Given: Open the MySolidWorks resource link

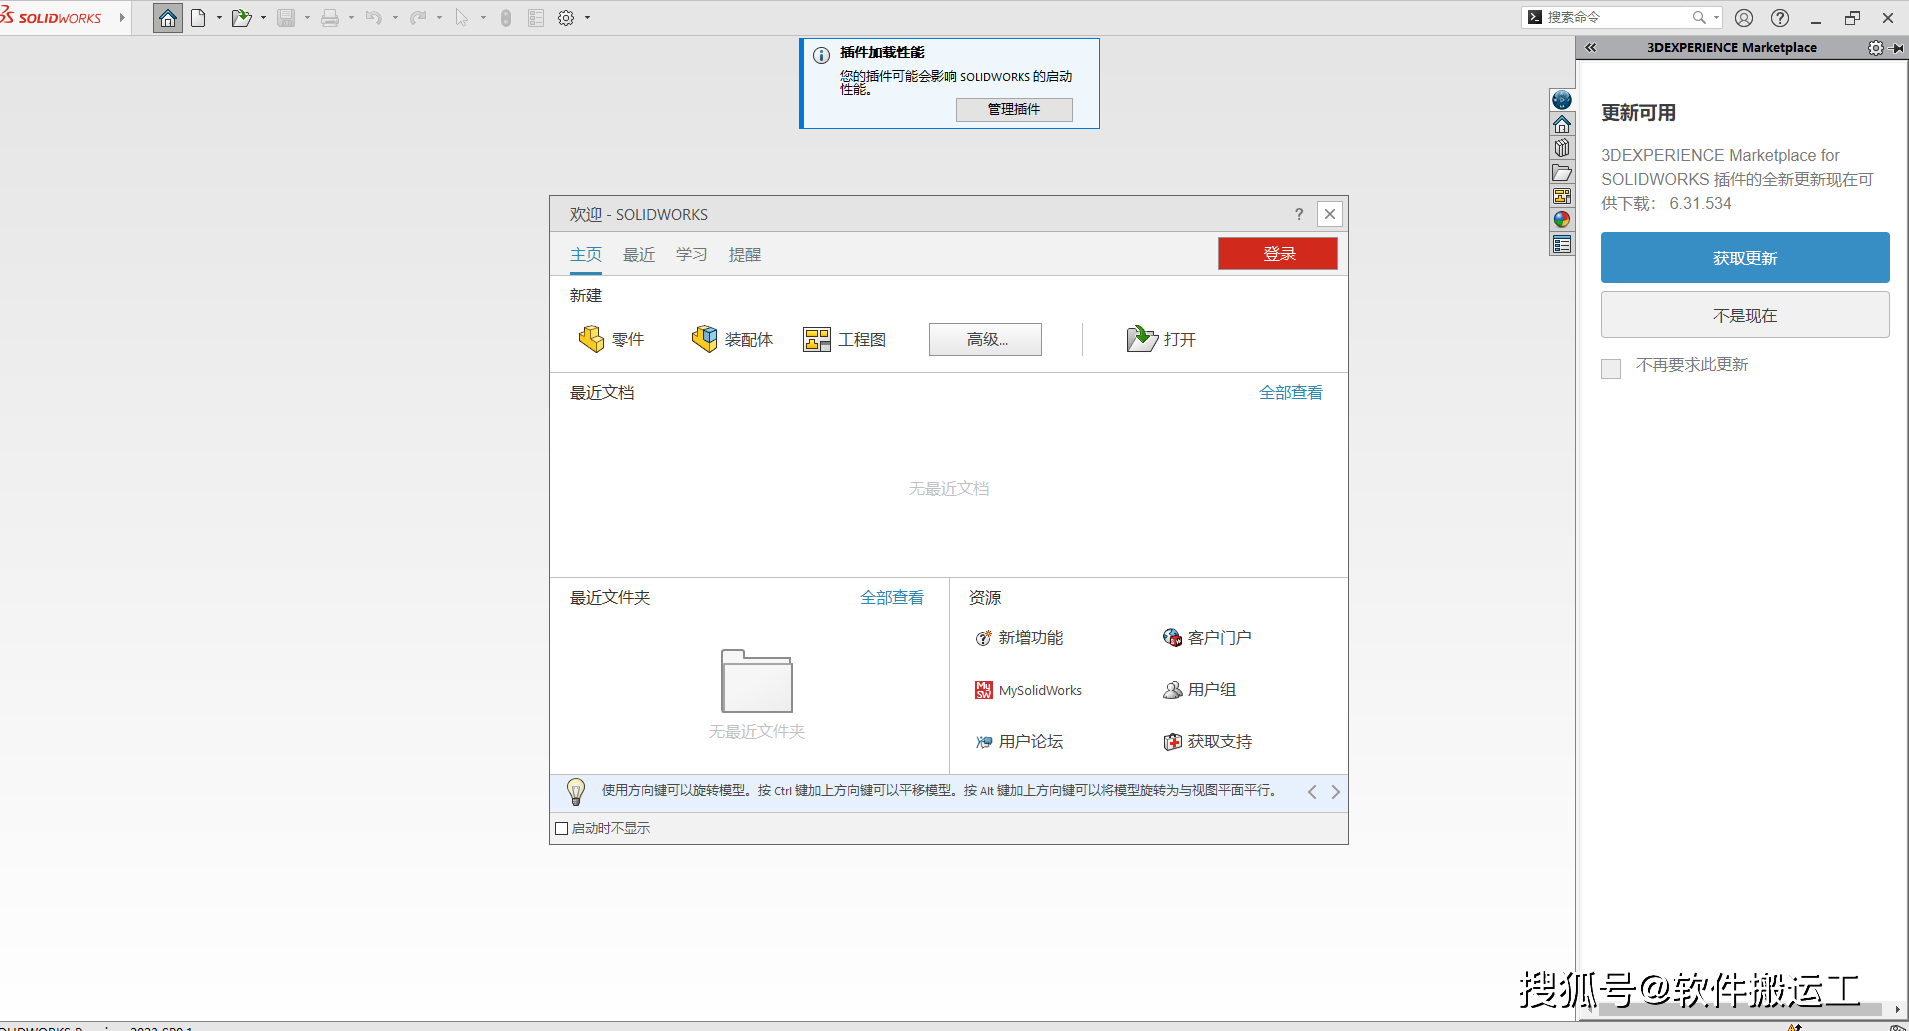Looking at the screenshot, I should pyautogui.click(x=1028, y=690).
